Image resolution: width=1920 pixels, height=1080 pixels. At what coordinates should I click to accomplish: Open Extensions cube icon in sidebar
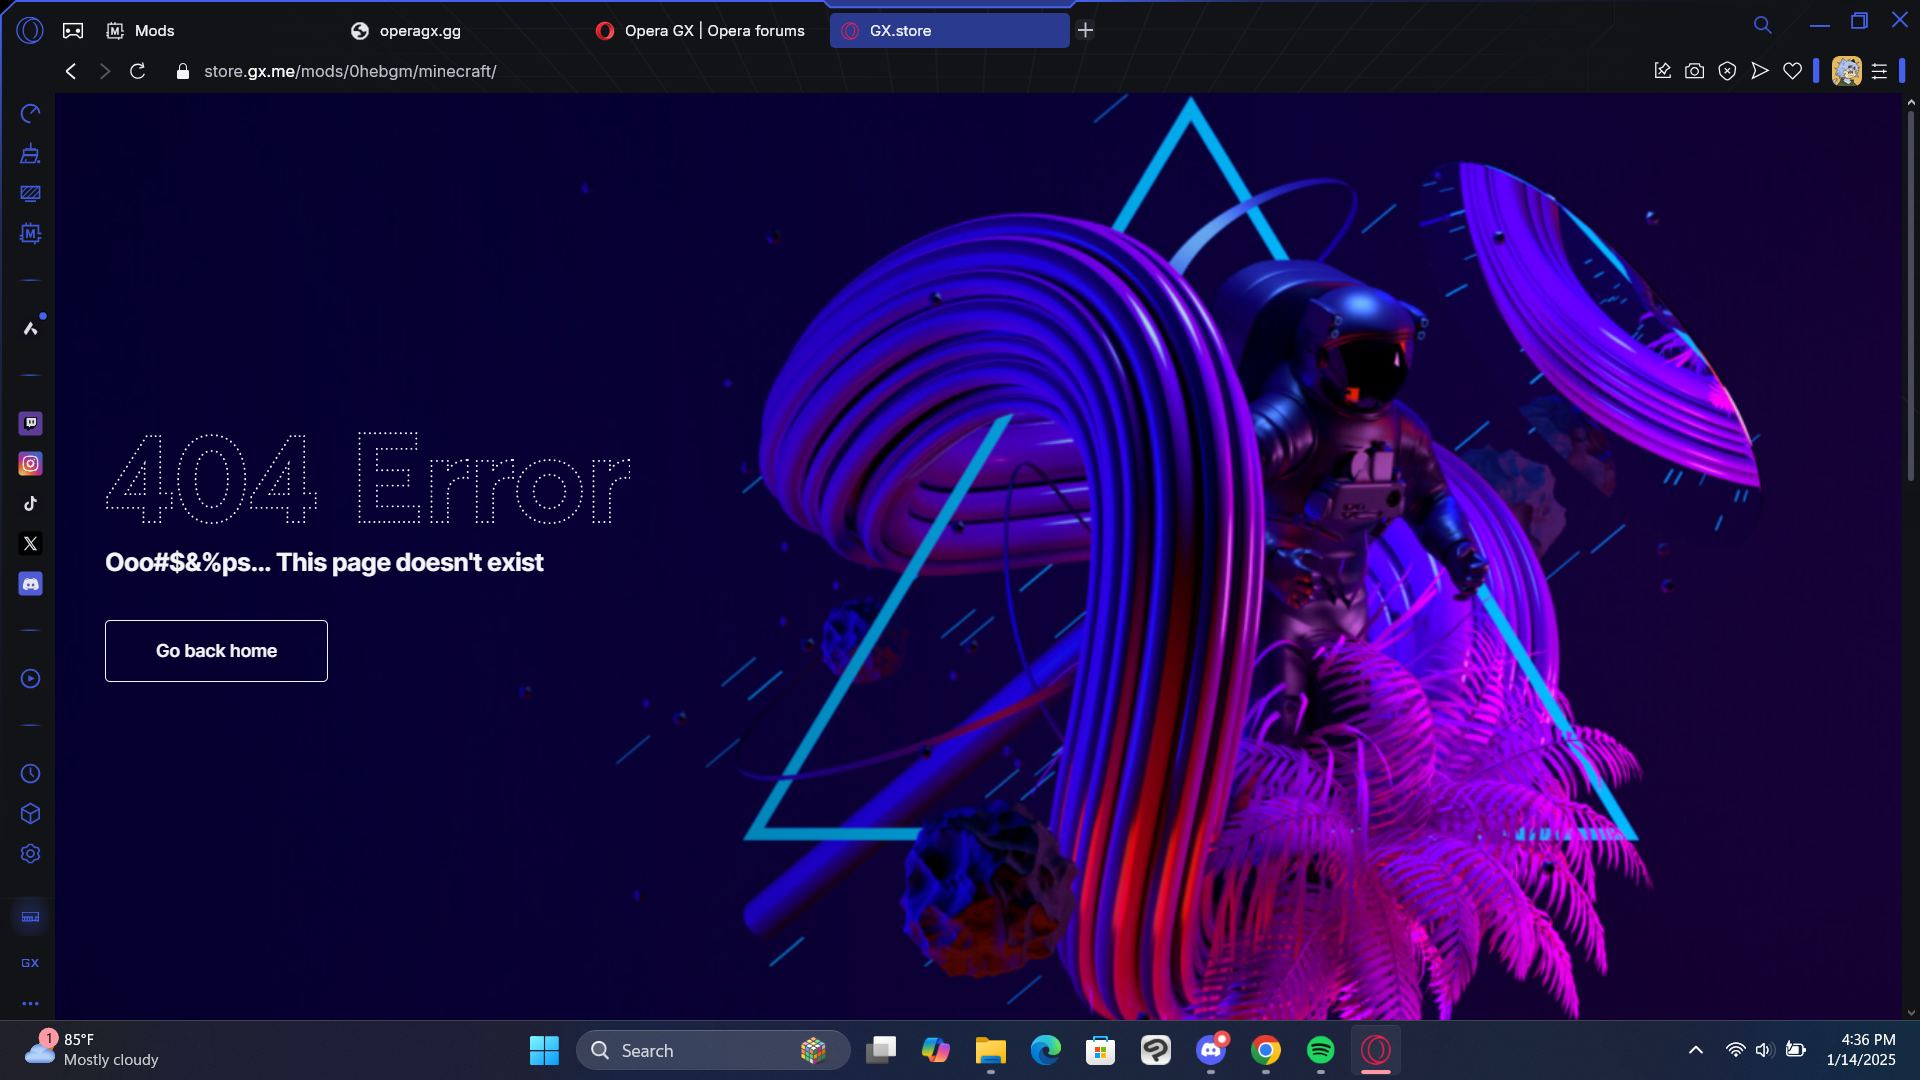31,814
